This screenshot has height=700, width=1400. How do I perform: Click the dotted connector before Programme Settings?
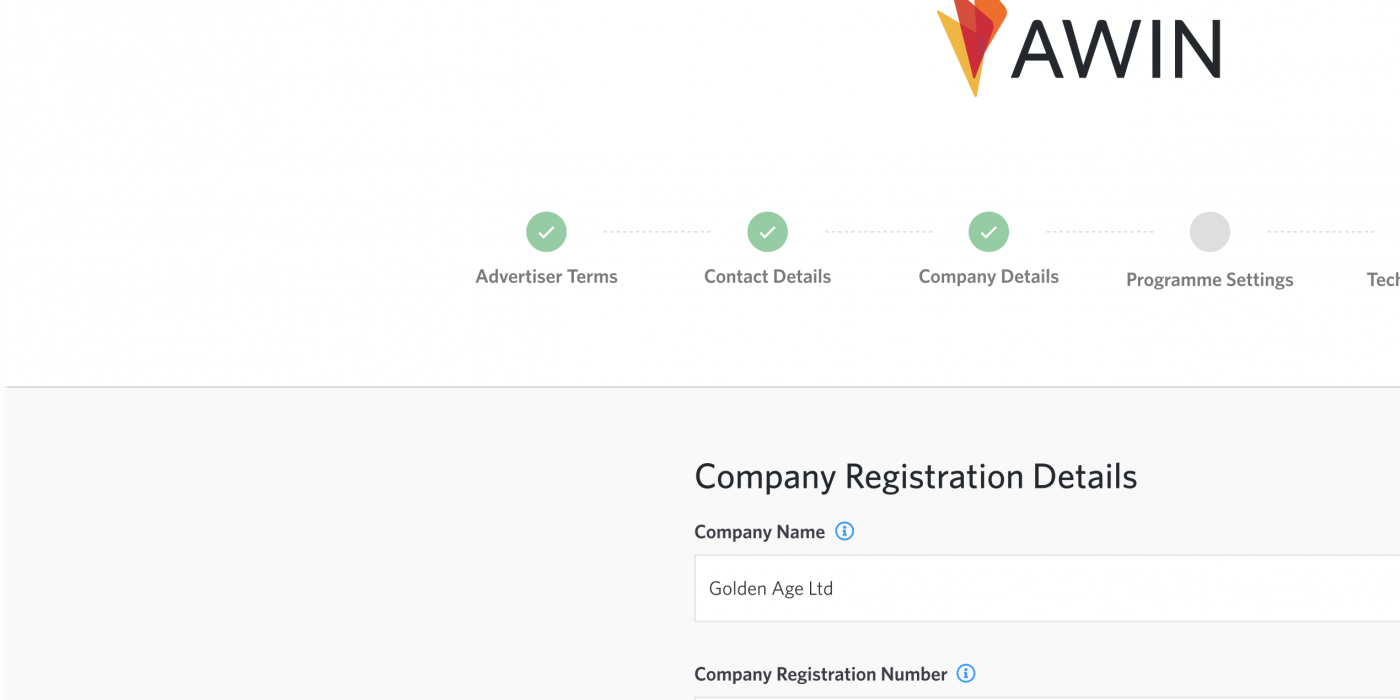pos(1099,232)
